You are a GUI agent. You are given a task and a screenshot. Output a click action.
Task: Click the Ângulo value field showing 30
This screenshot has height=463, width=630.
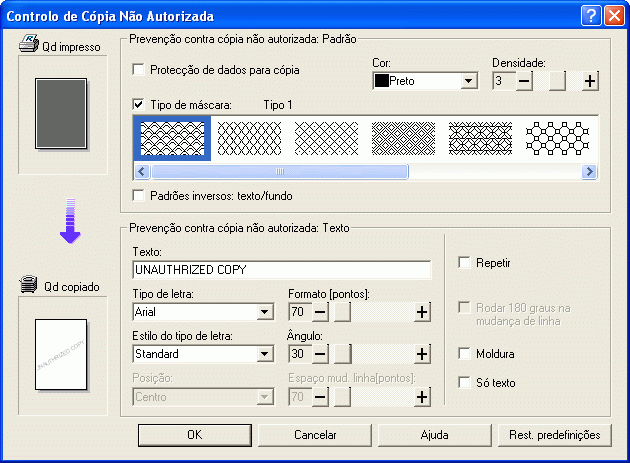point(300,354)
